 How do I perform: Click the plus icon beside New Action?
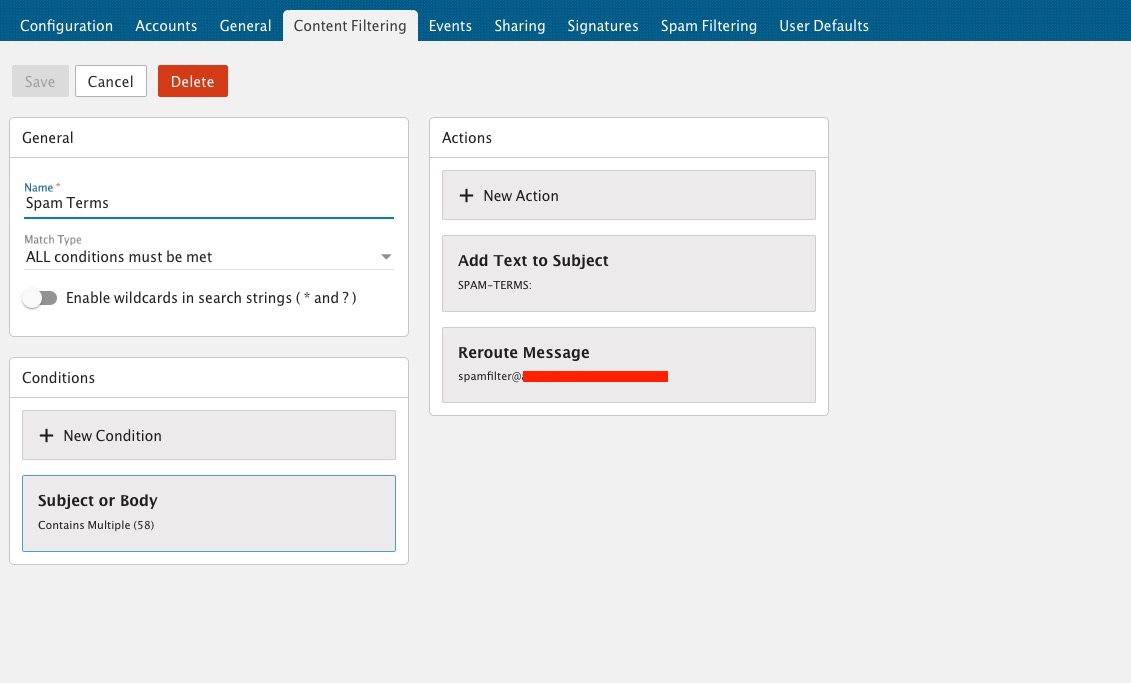466,196
